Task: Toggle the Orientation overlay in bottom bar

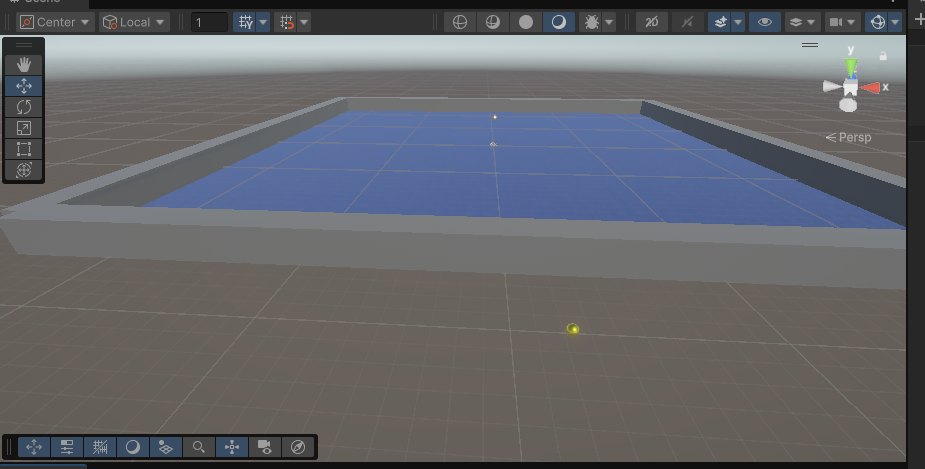Action: tap(232, 447)
